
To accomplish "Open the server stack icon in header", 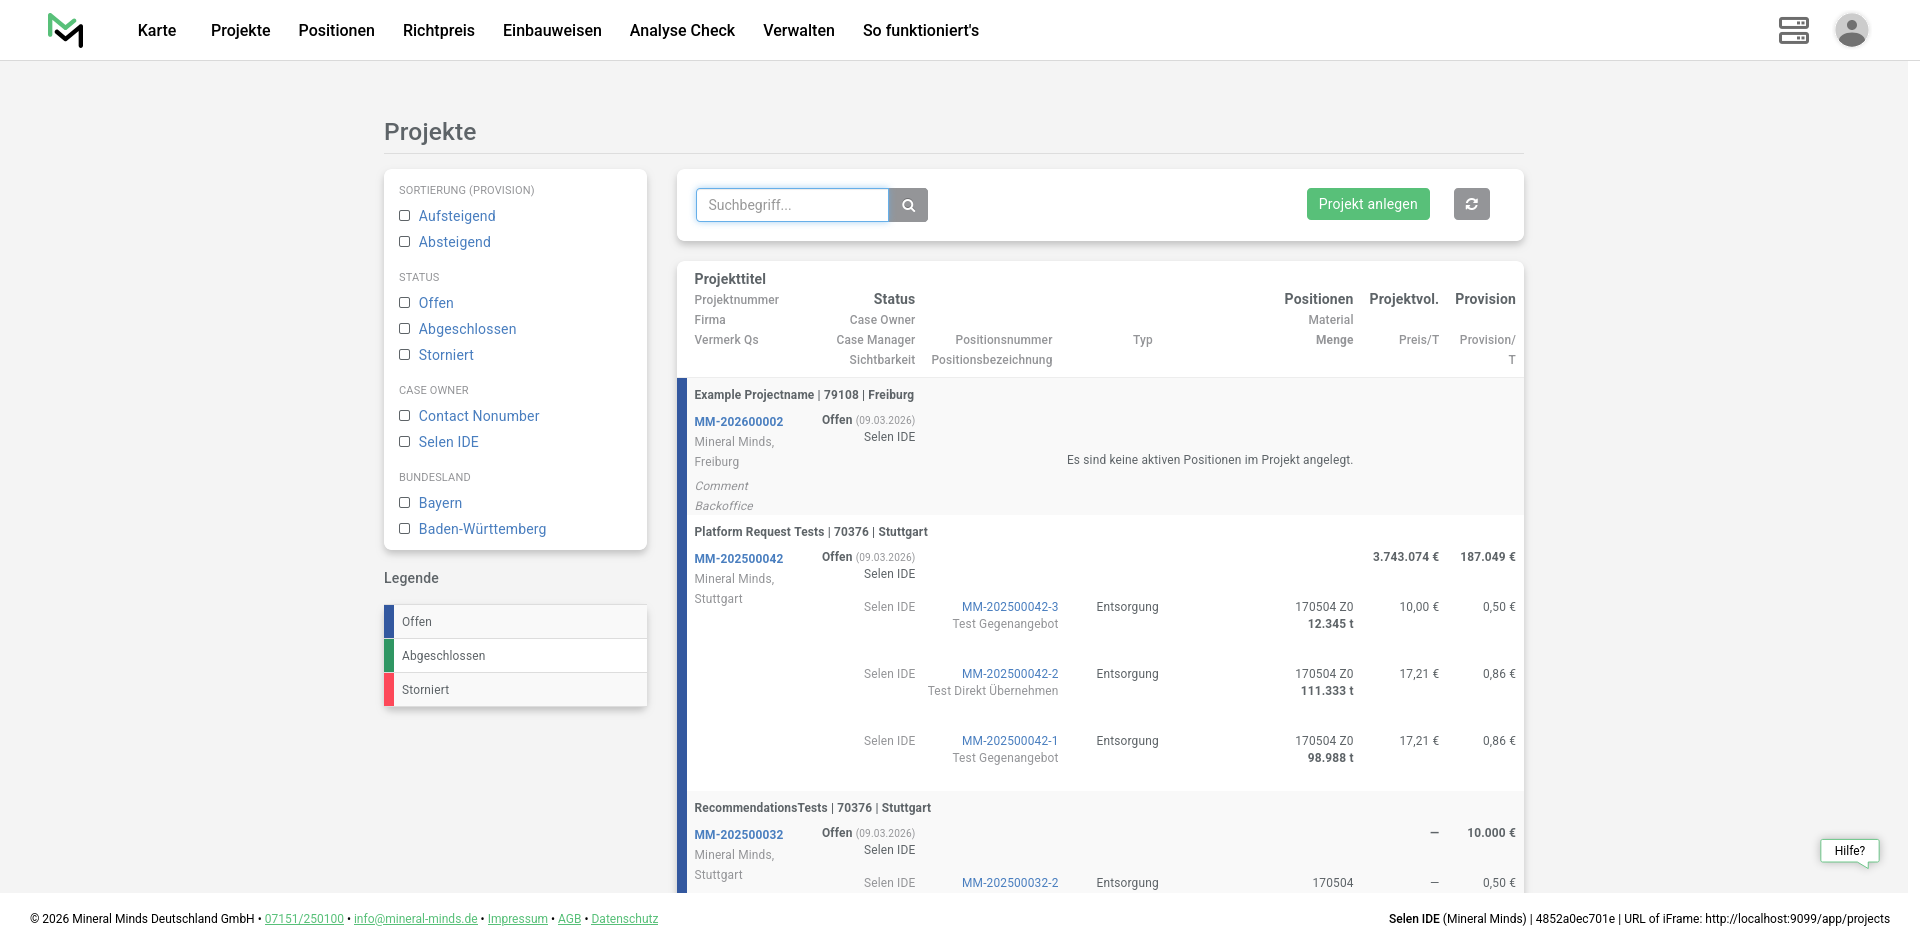I will tap(1793, 30).
